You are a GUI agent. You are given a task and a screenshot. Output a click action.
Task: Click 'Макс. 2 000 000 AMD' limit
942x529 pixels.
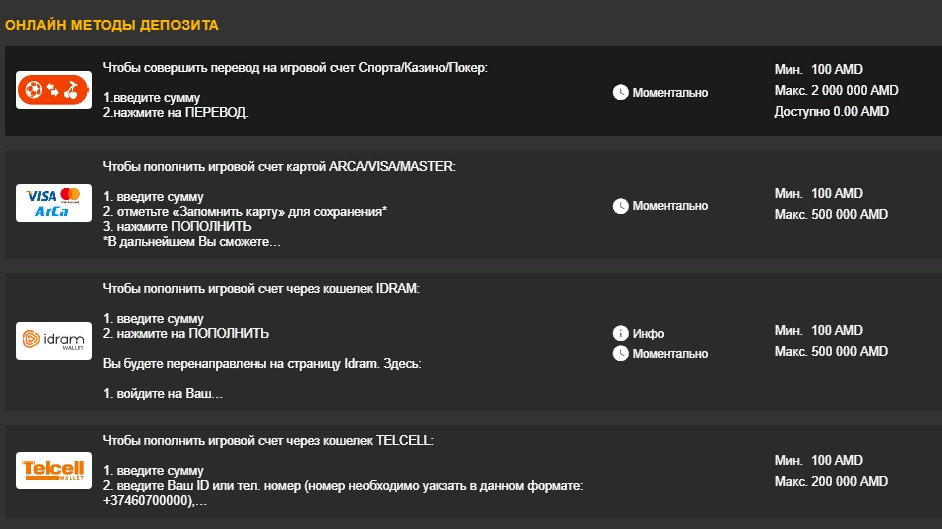(836, 91)
